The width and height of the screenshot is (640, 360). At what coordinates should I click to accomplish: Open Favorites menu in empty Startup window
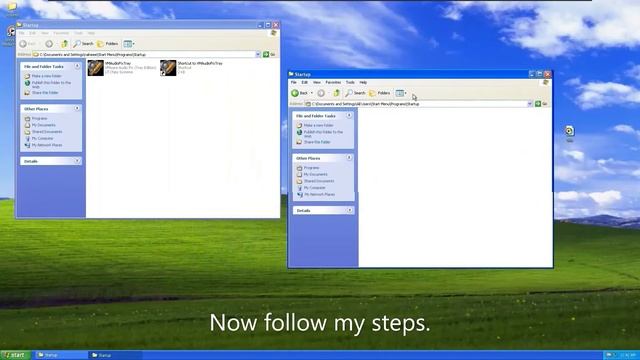[x=333, y=82]
